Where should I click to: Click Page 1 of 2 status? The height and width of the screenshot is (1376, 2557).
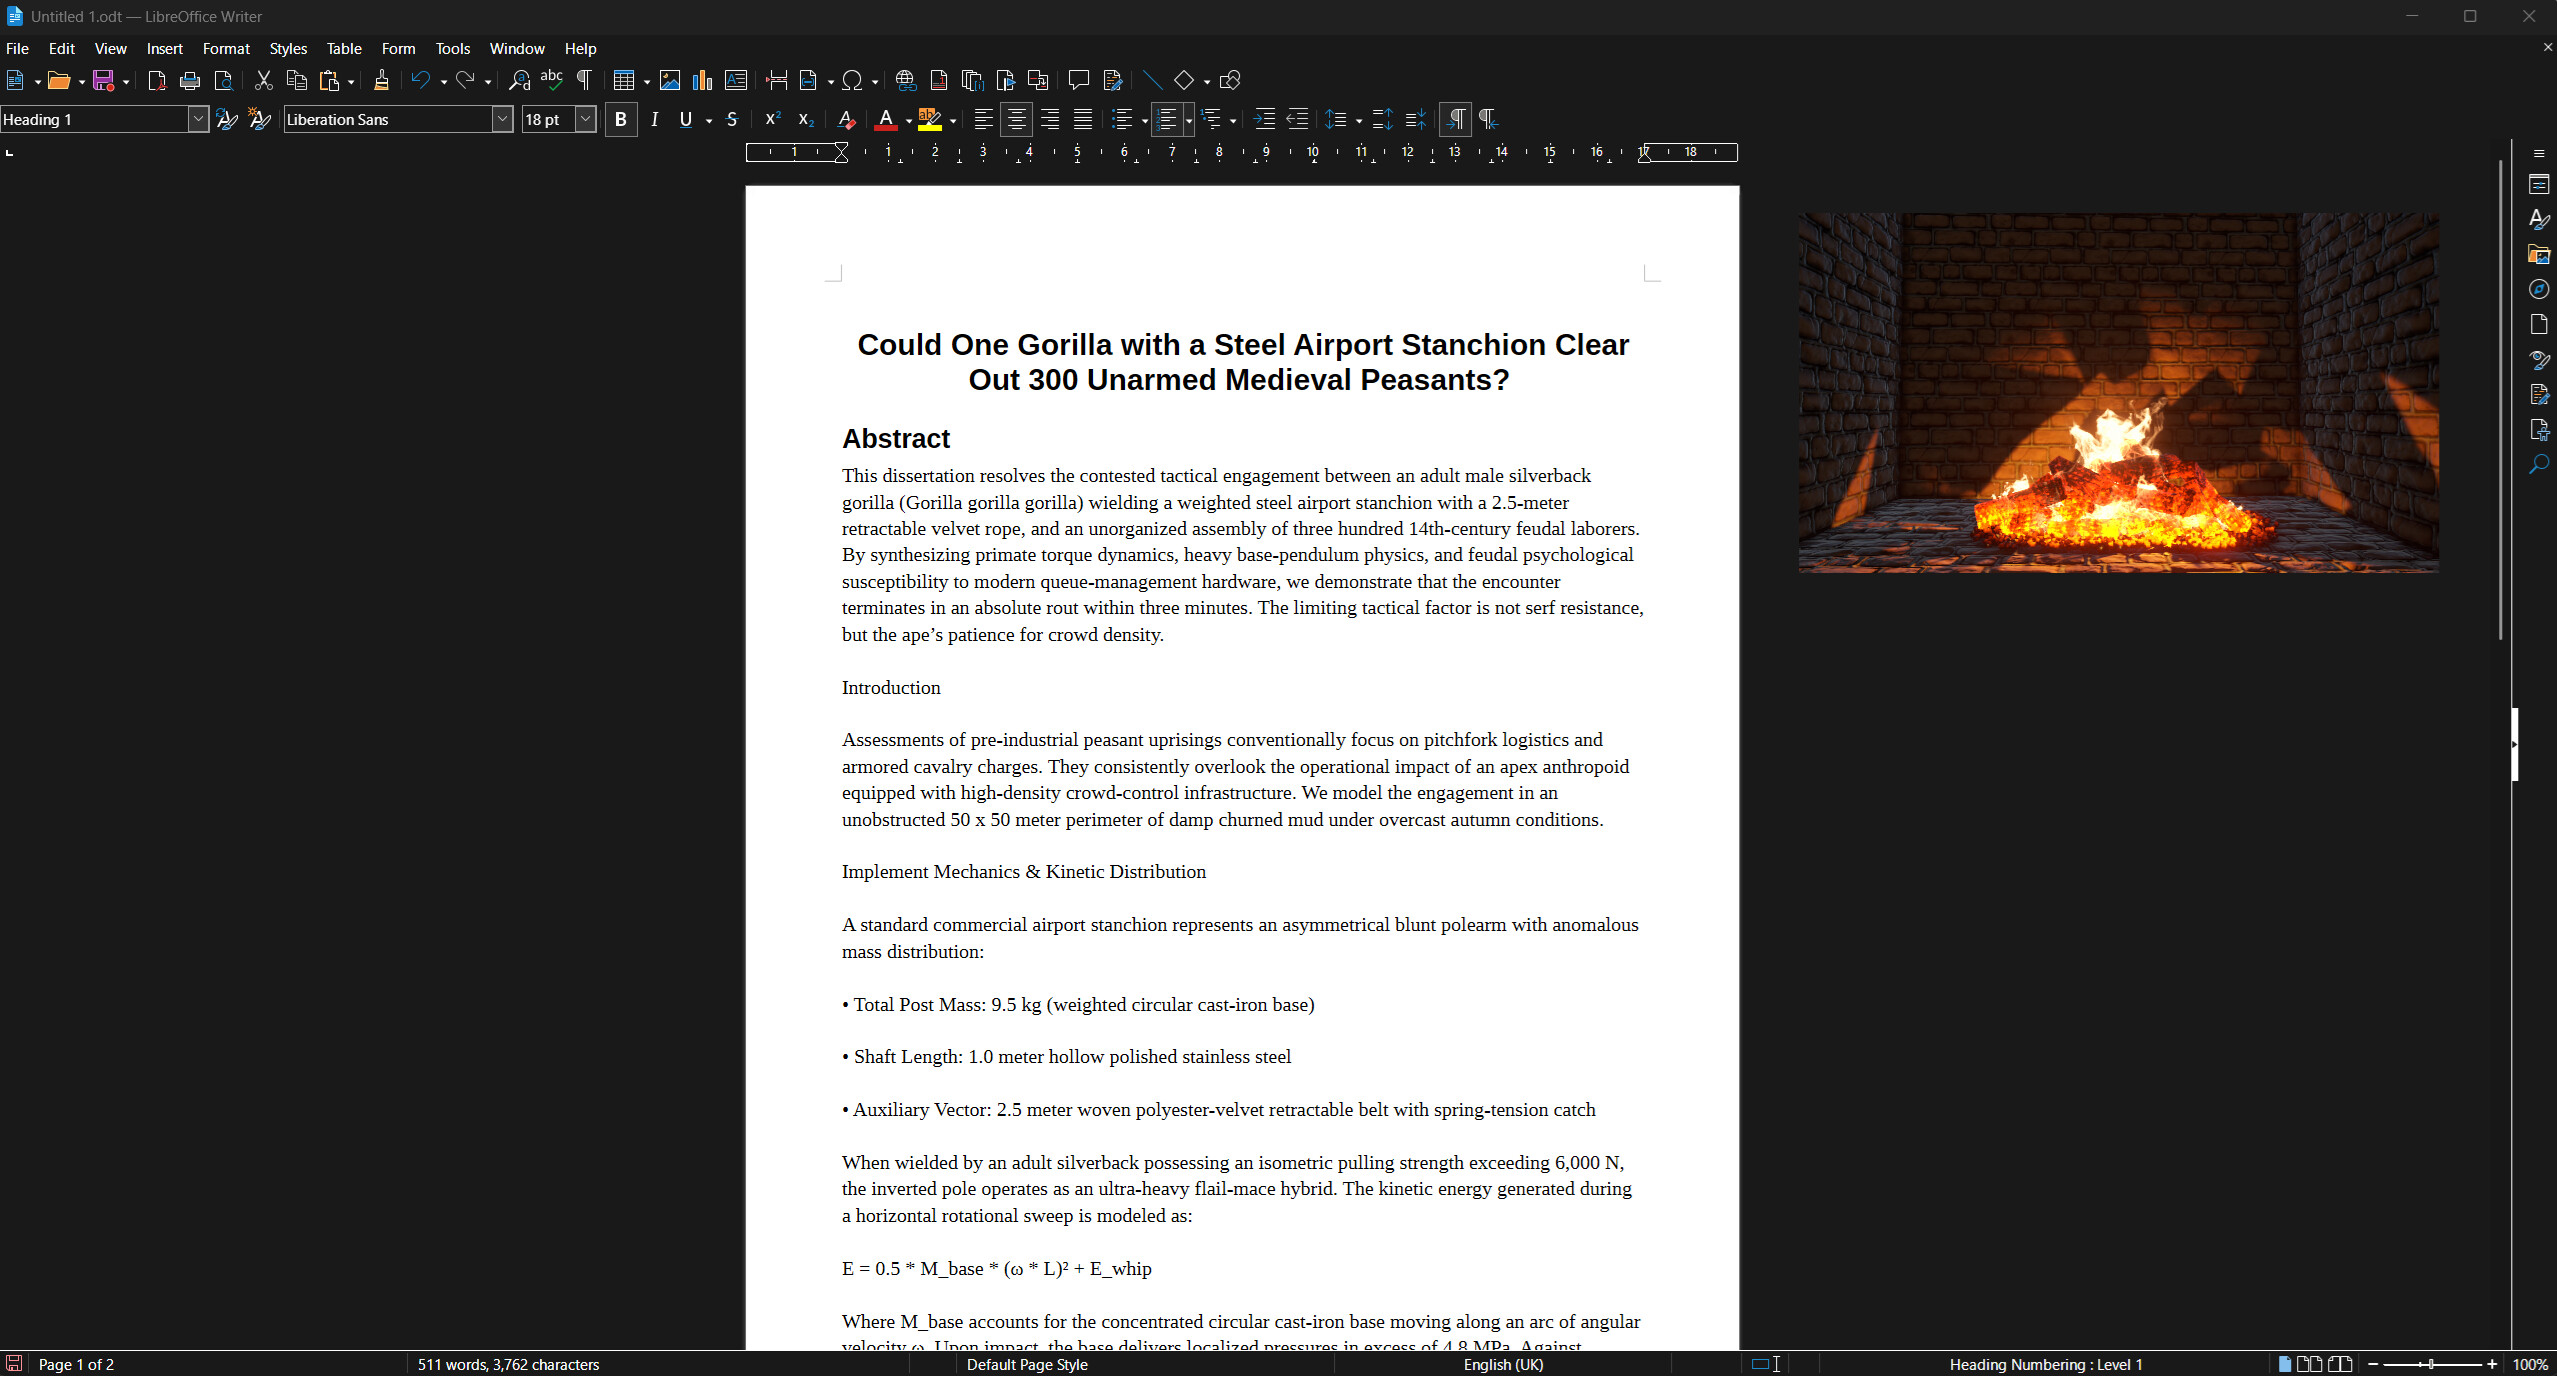[x=76, y=1365]
